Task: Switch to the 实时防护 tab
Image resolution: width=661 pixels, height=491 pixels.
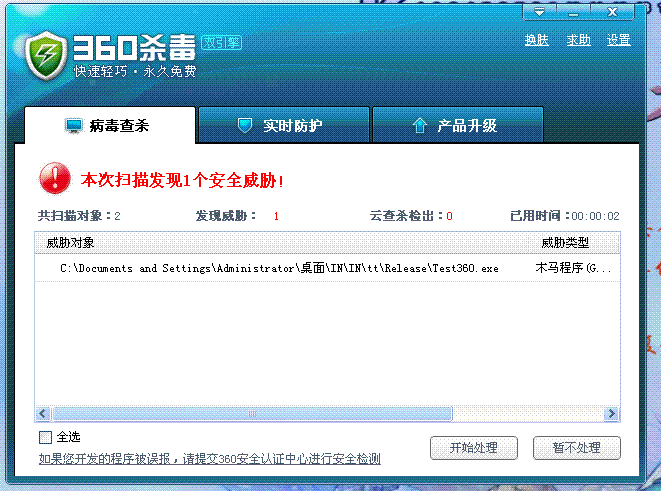Action: [284, 125]
